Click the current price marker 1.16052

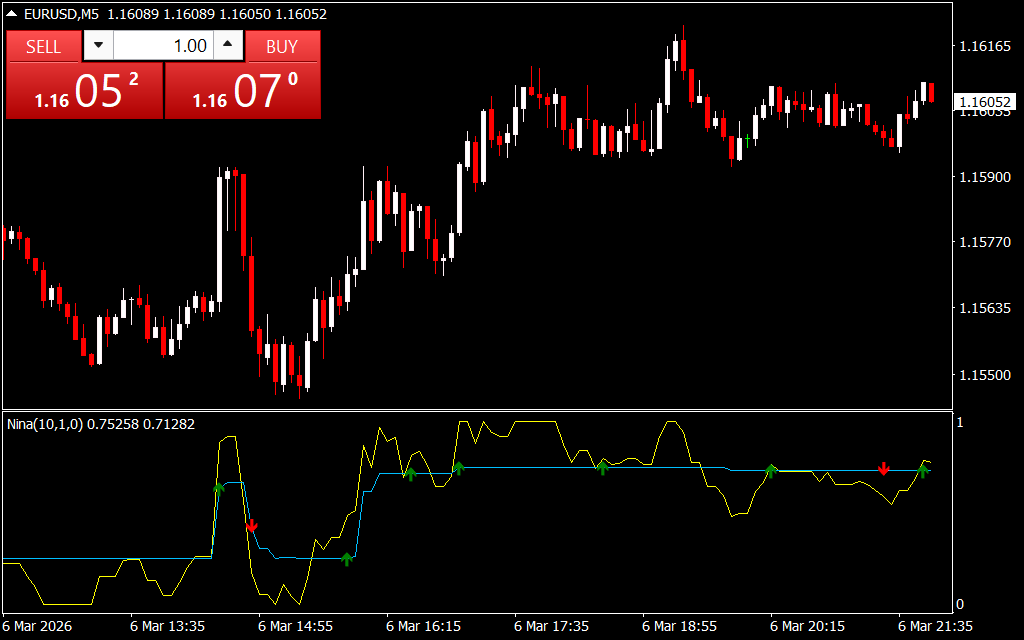click(984, 102)
